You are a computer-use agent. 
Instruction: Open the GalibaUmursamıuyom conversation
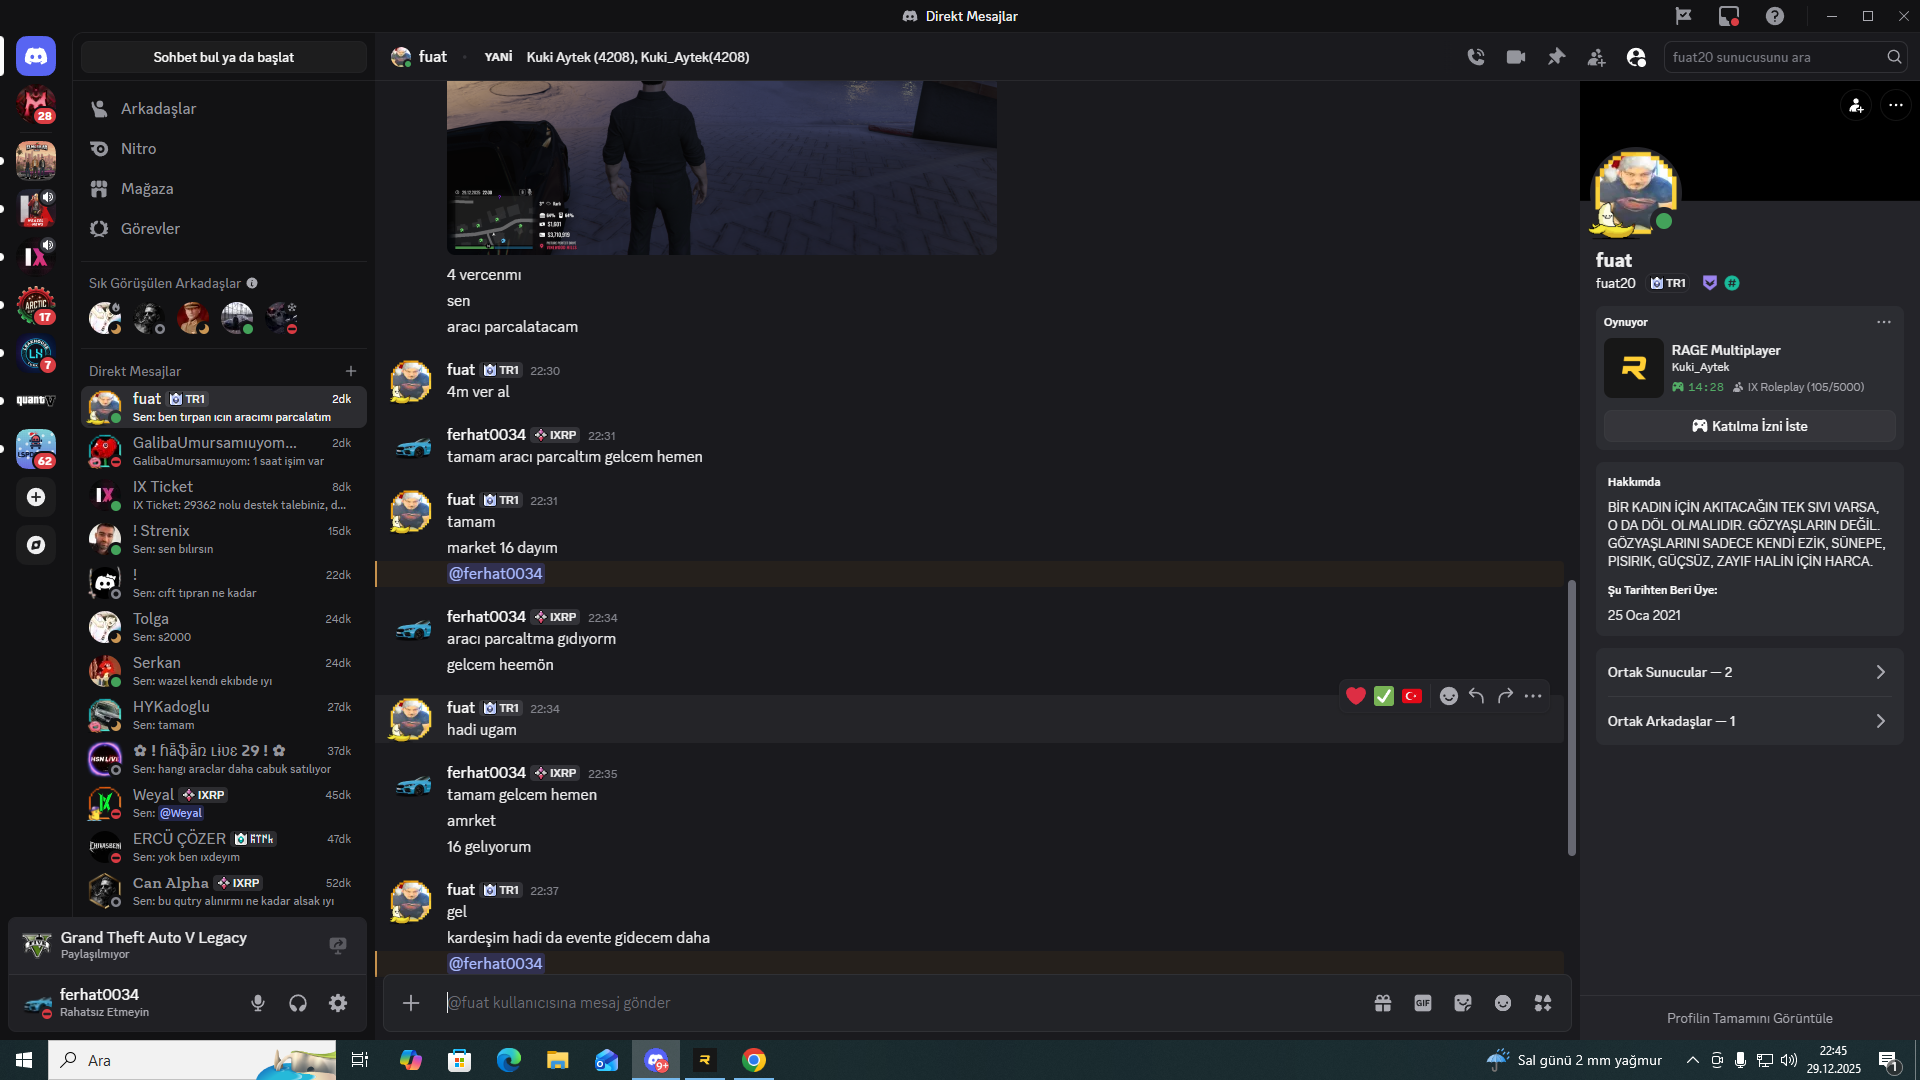(x=224, y=451)
